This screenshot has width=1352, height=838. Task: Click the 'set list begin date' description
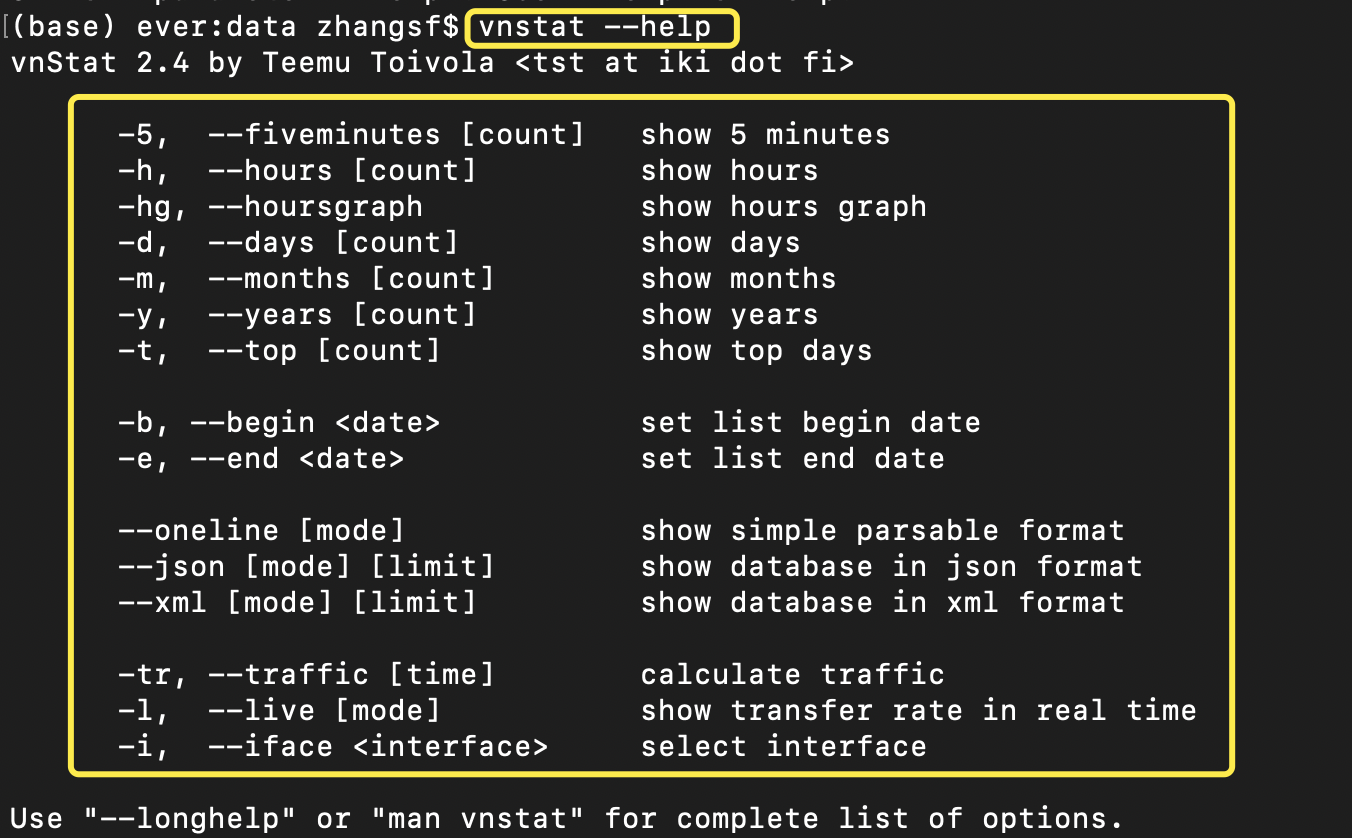coord(811,423)
